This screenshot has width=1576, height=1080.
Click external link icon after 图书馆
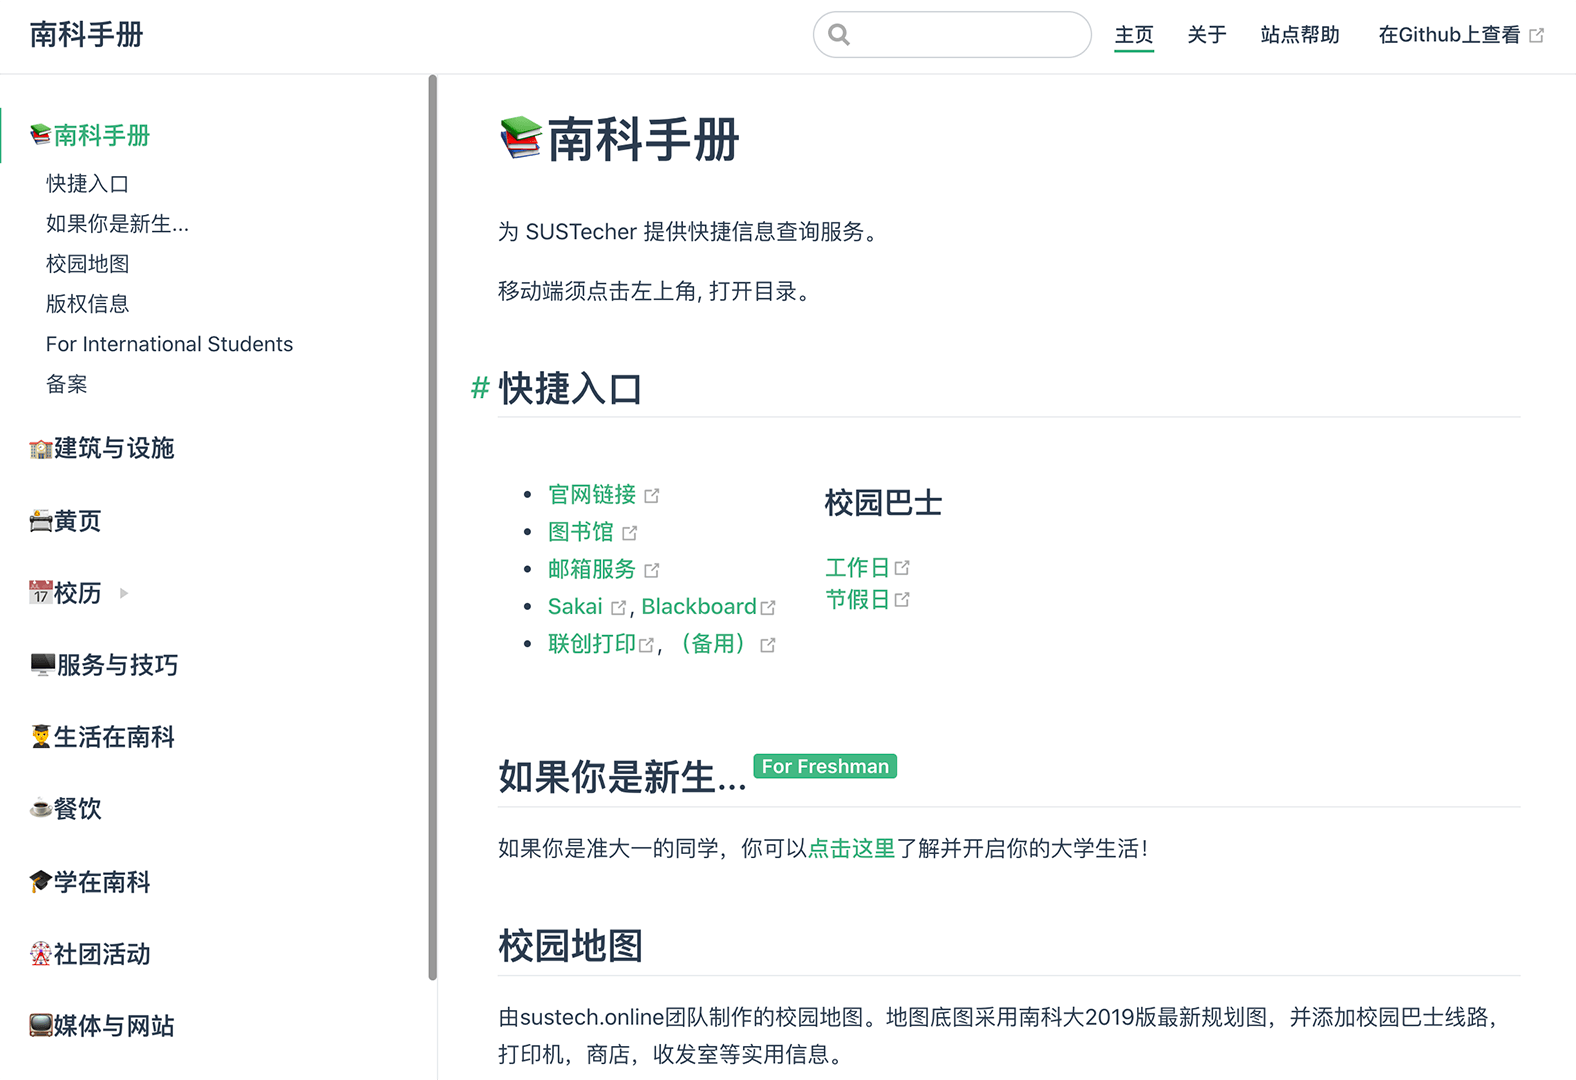tap(629, 533)
